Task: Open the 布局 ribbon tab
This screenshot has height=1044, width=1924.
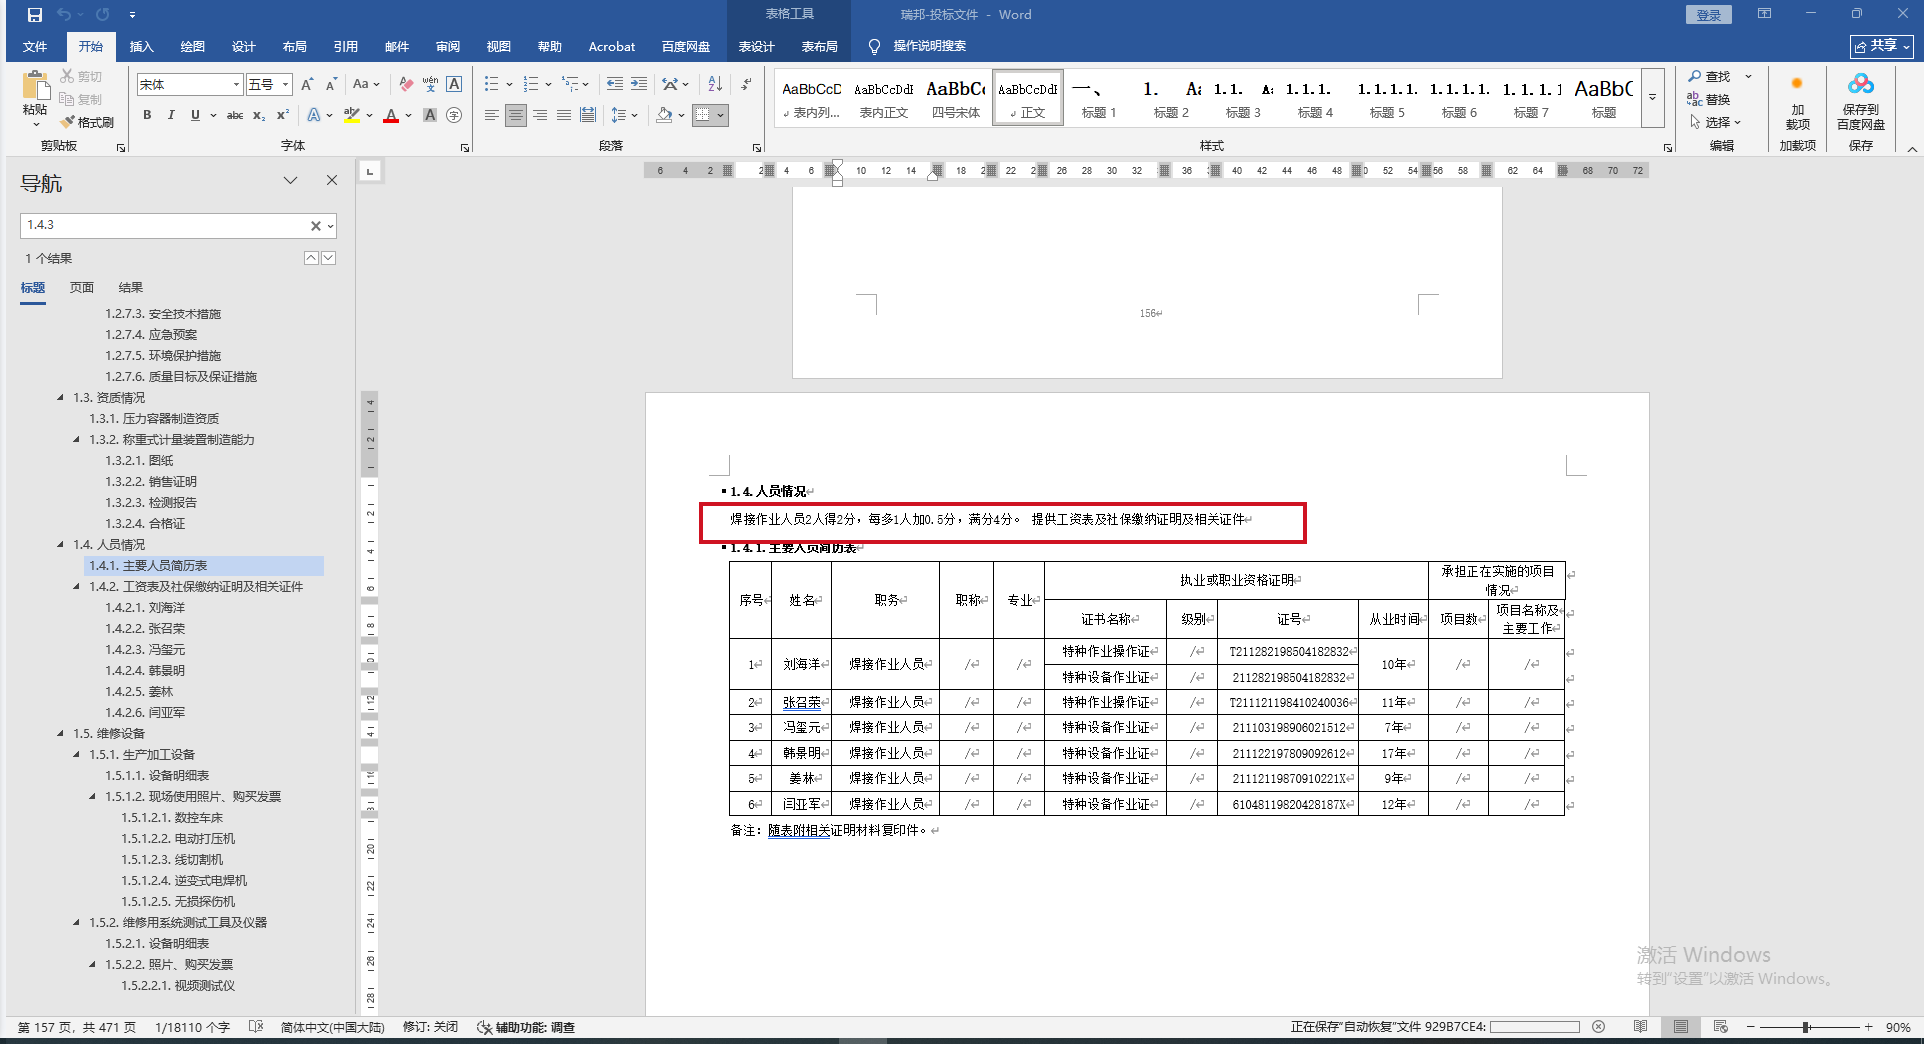Action: (295, 46)
